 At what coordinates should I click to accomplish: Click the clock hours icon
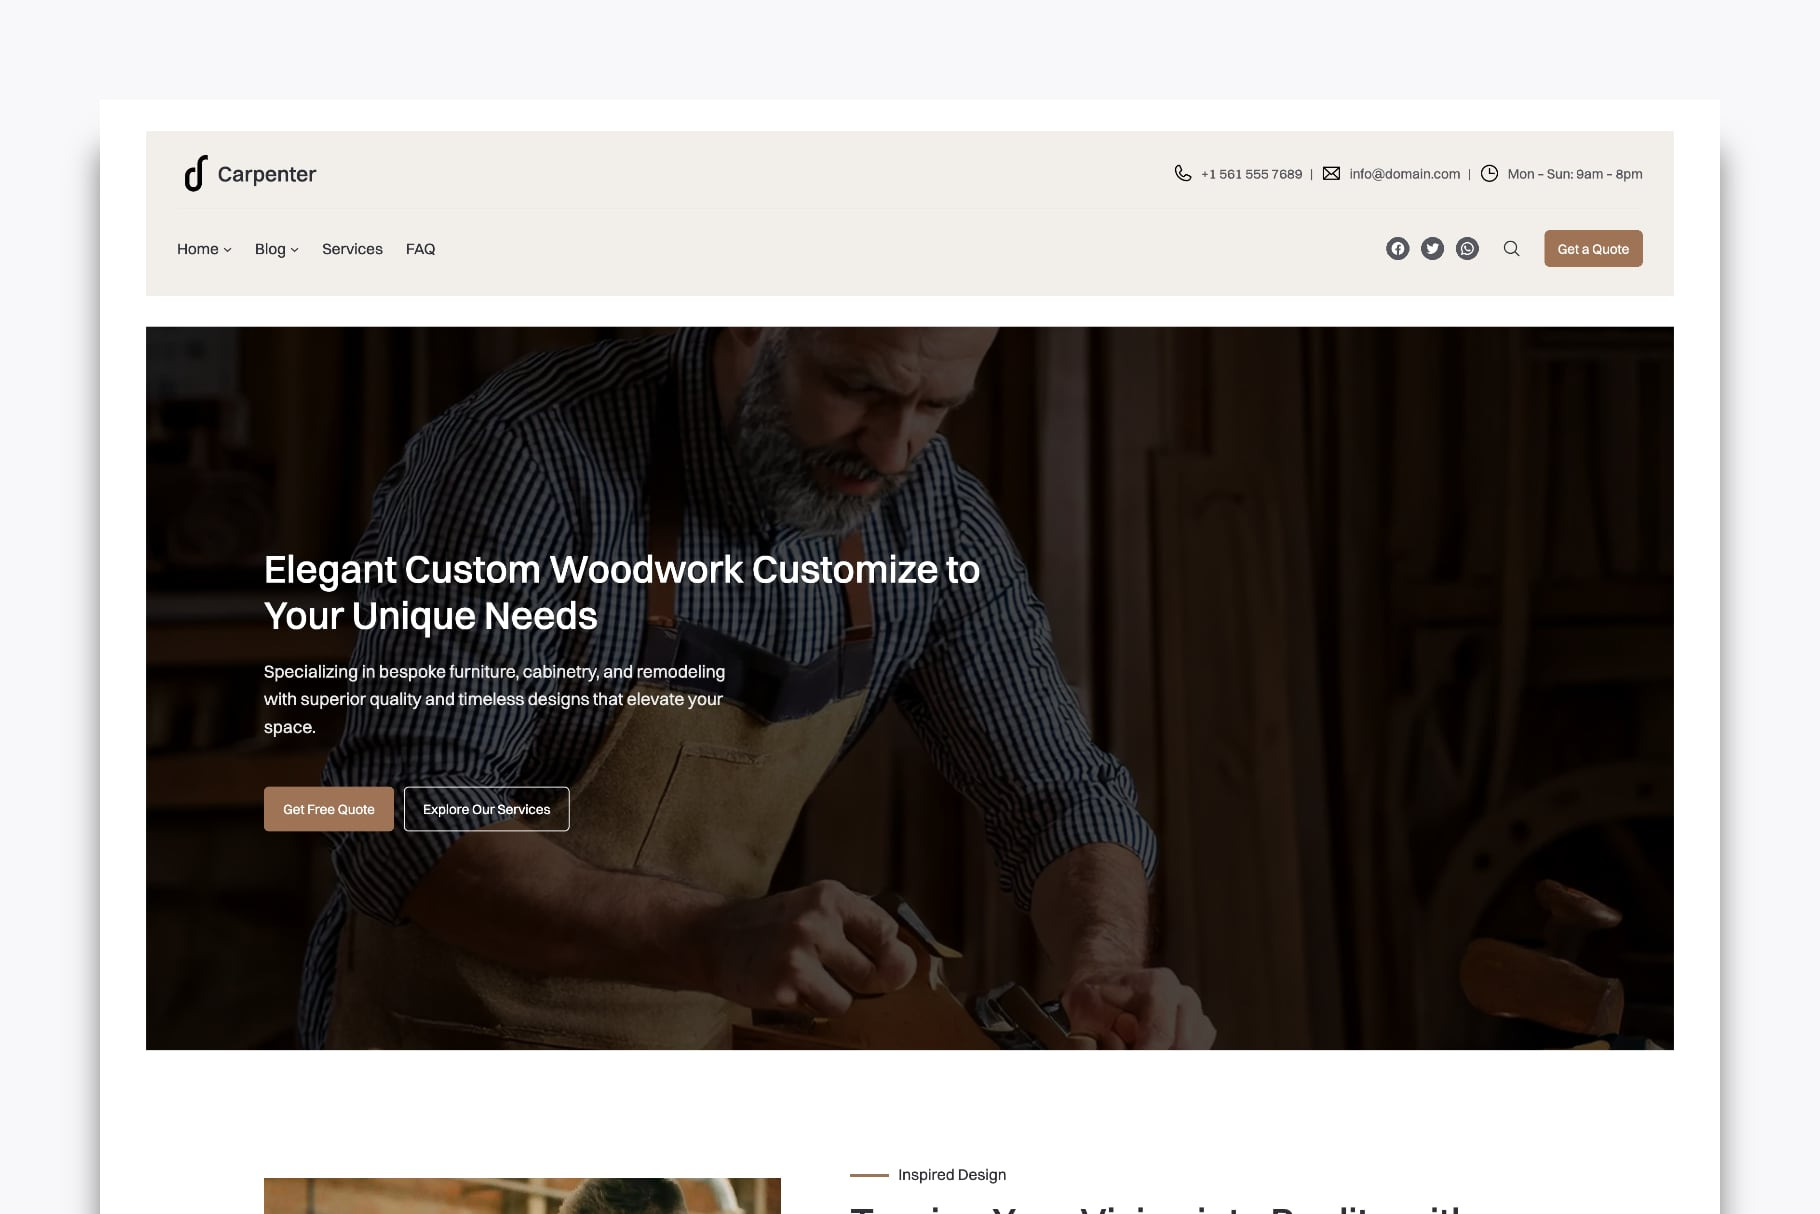tap(1489, 173)
